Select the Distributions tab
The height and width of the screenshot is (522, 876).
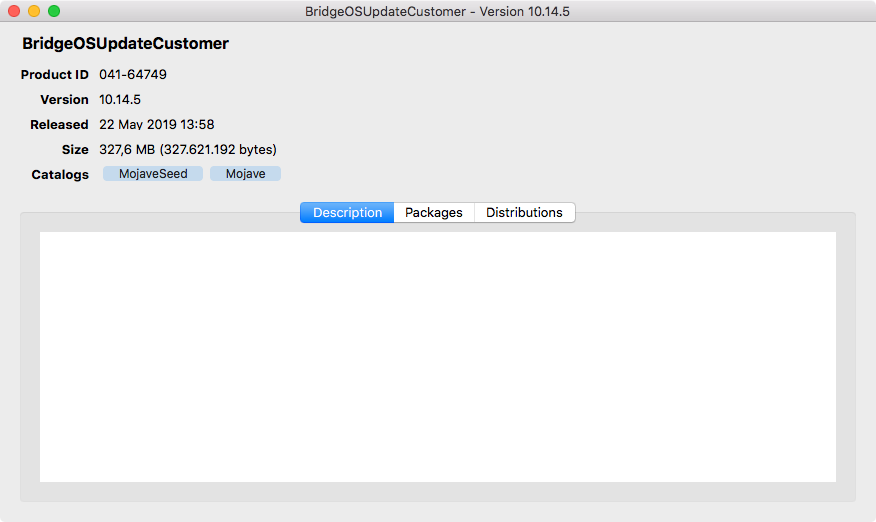pyautogui.click(x=525, y=212)
